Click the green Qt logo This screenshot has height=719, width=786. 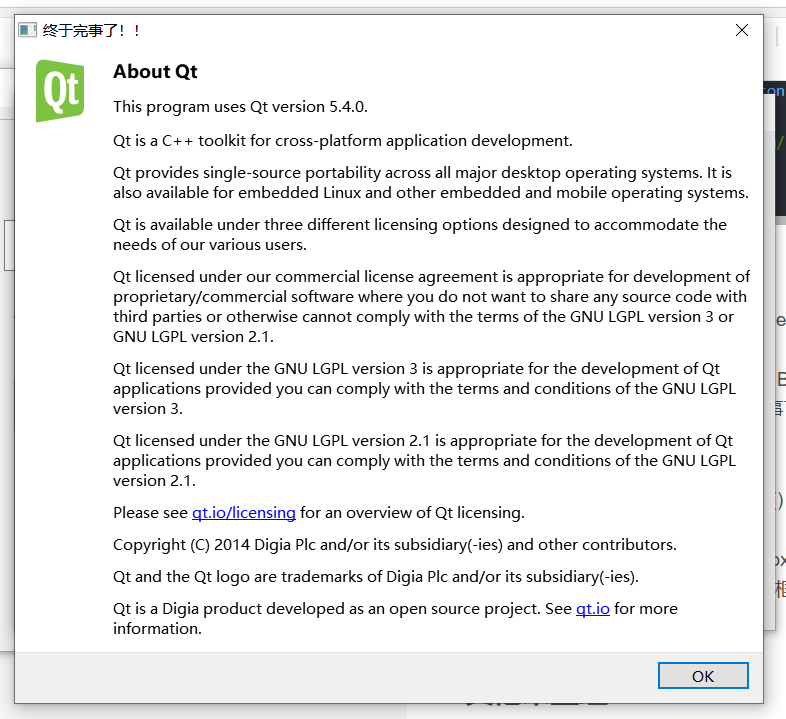coord(60,91)
